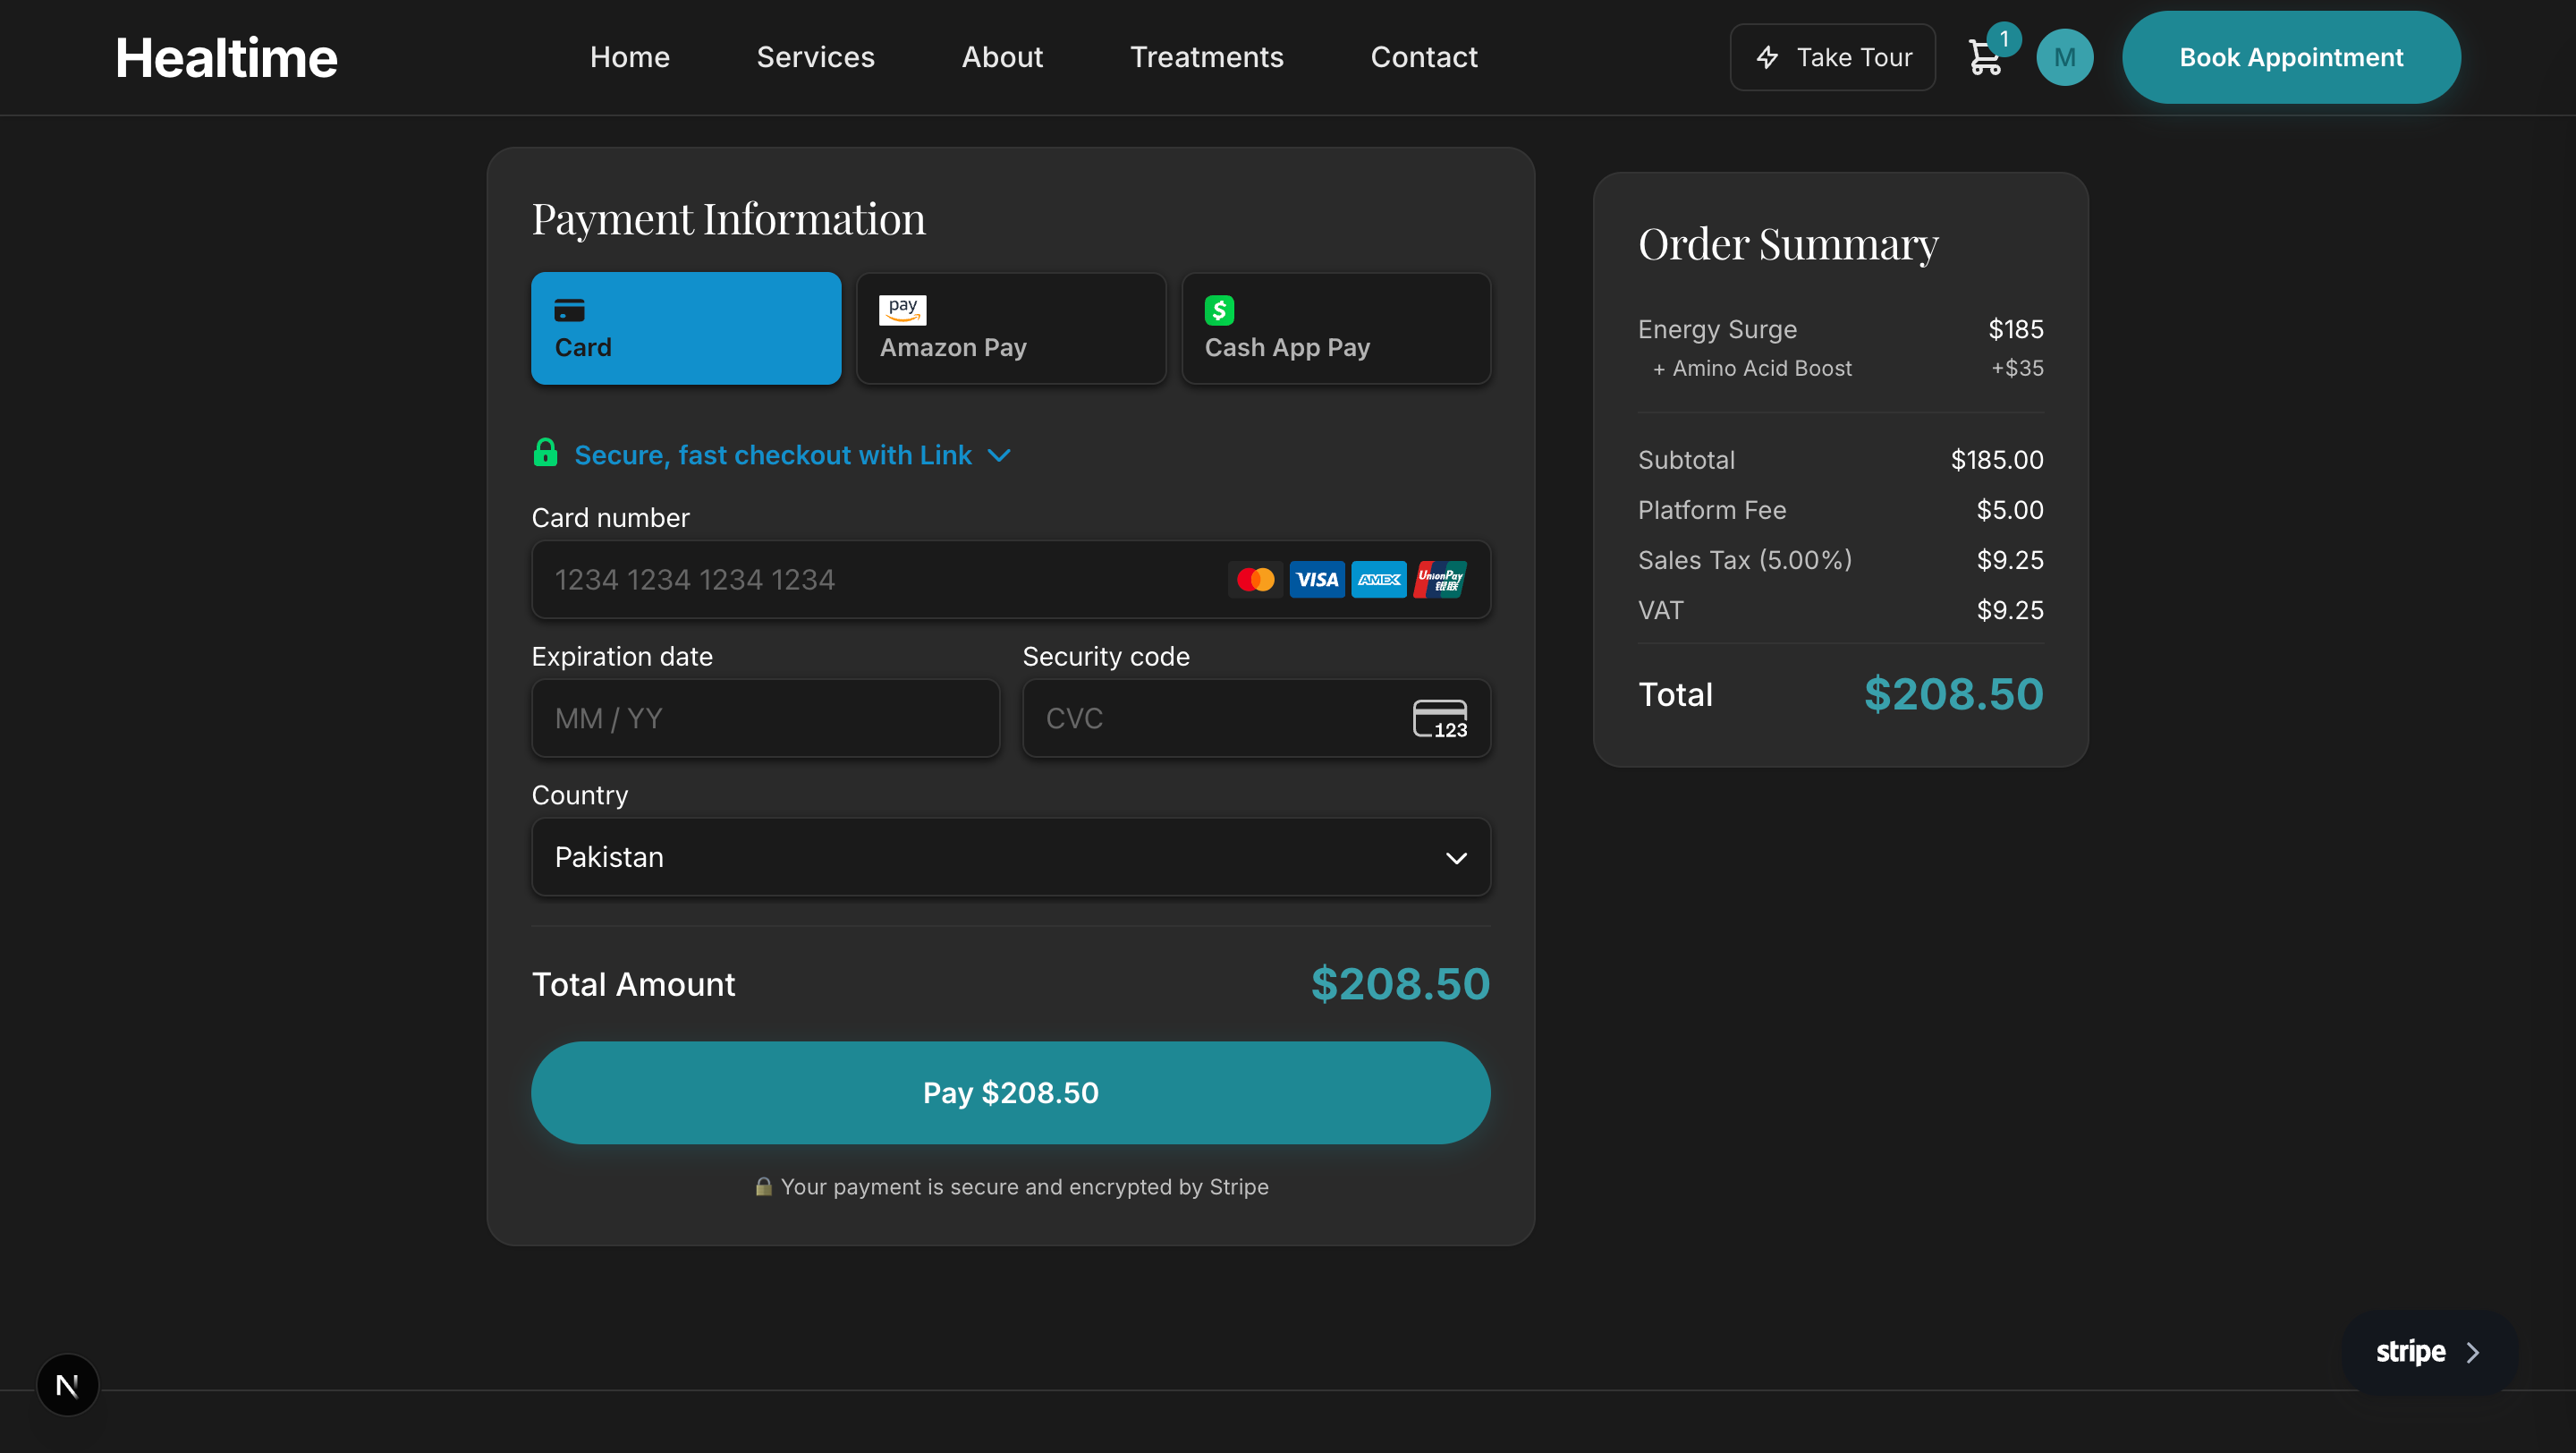
Task: Click the UnionPay icon
Action: pyautogui.click(x=1440, y=579)
